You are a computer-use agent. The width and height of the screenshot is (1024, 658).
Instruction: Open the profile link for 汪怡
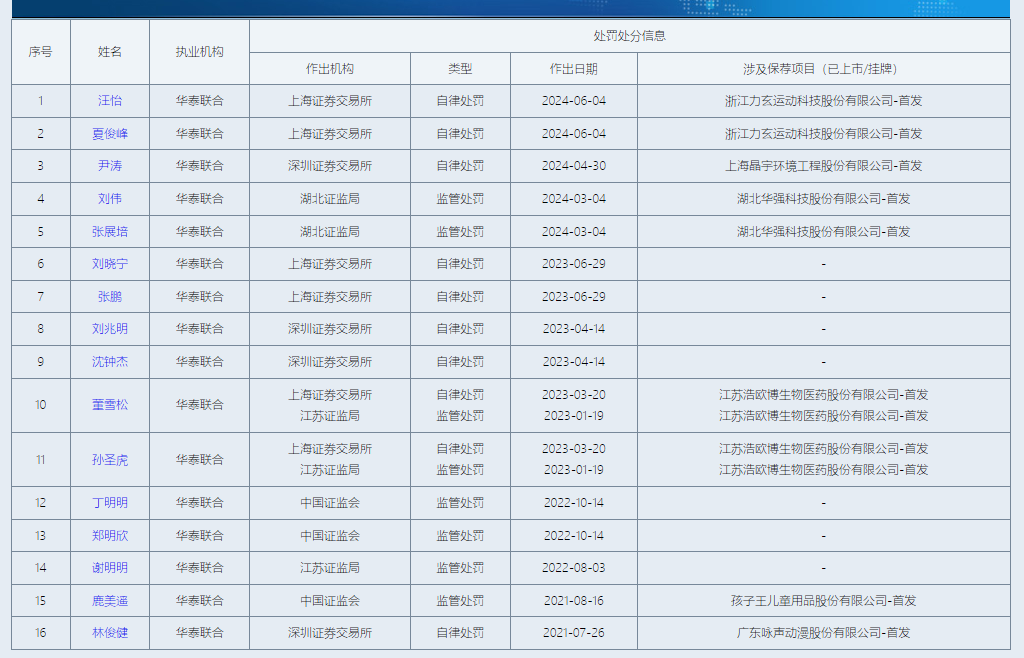[110, 101]
